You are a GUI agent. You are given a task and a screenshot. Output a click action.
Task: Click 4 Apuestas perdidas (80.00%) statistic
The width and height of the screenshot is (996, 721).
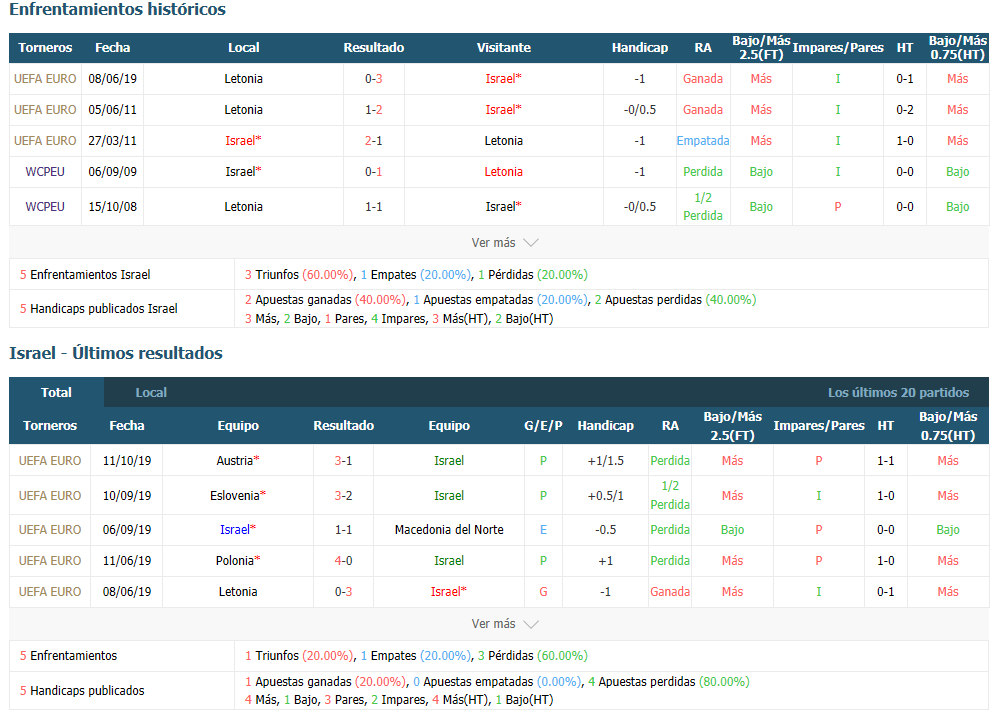click(669, 682)
